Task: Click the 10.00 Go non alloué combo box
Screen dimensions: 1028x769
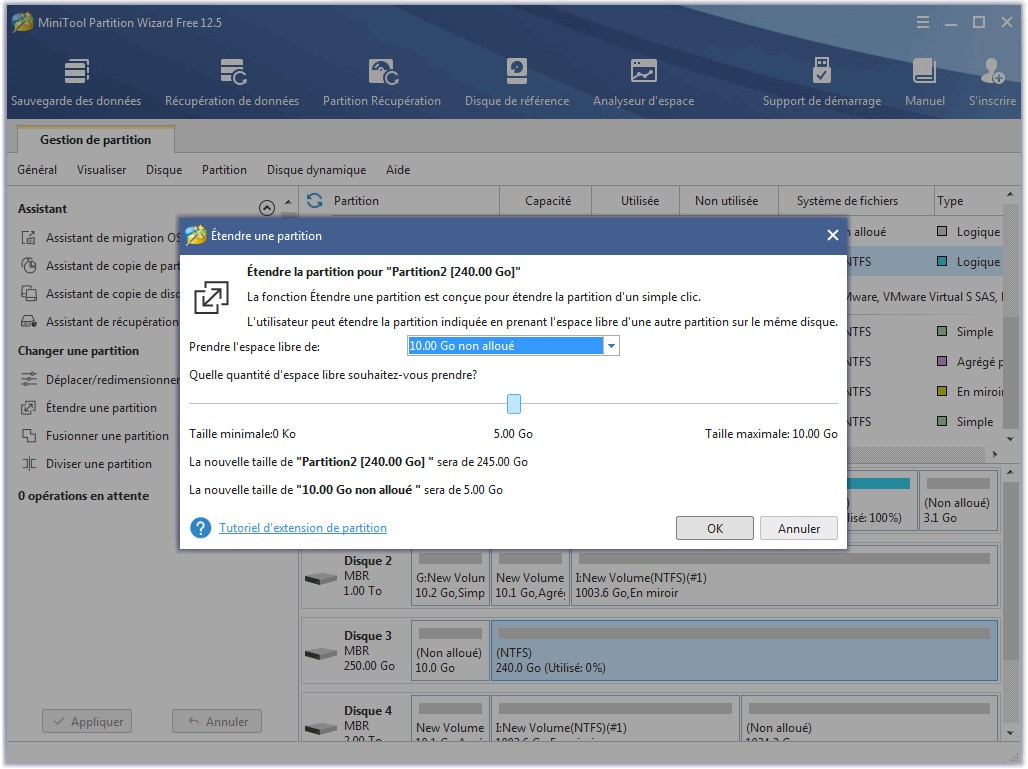Action: 513,346
